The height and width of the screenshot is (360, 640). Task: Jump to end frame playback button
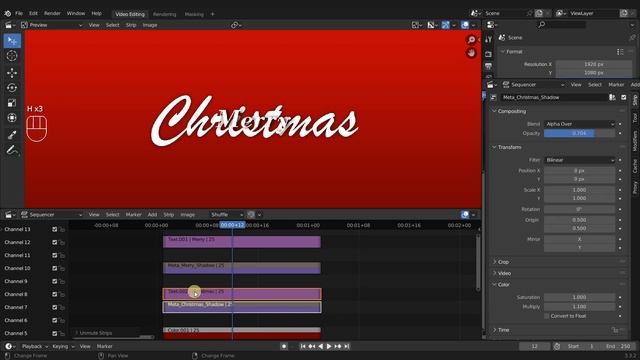347,346
